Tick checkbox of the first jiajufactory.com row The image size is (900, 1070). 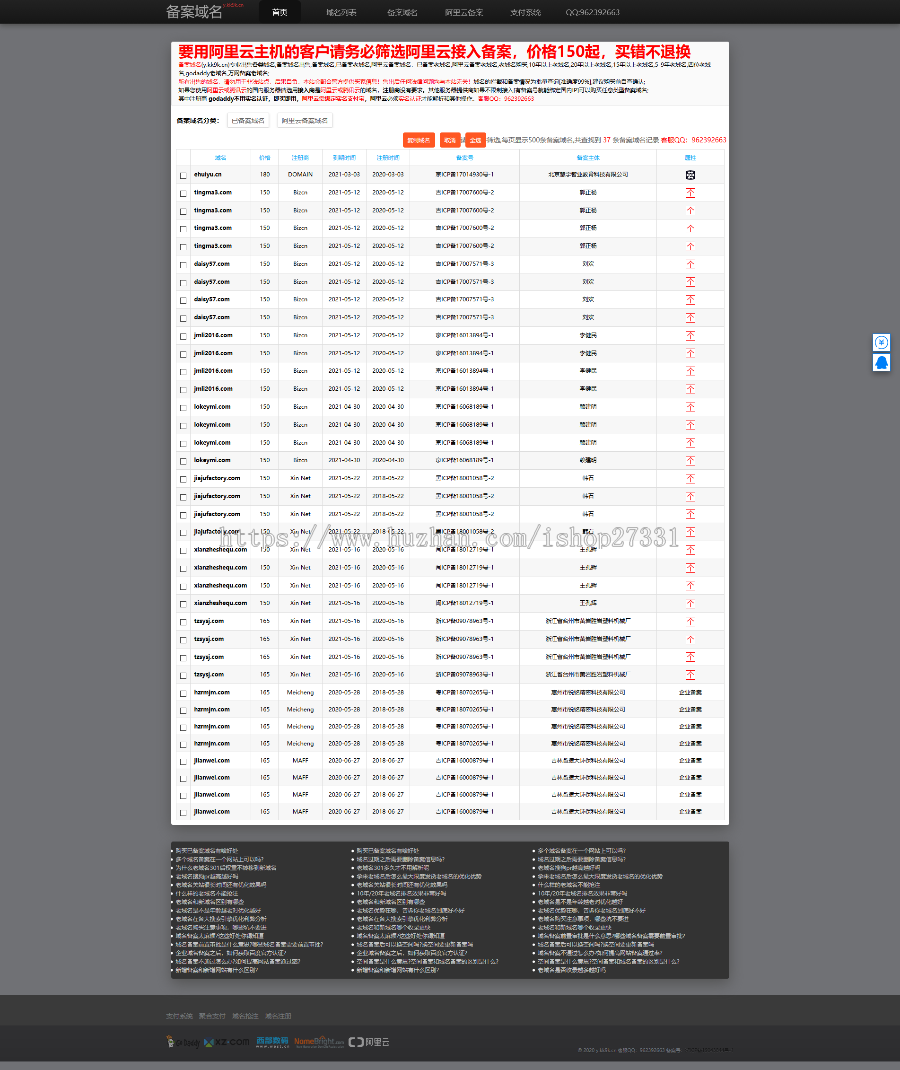183,479
